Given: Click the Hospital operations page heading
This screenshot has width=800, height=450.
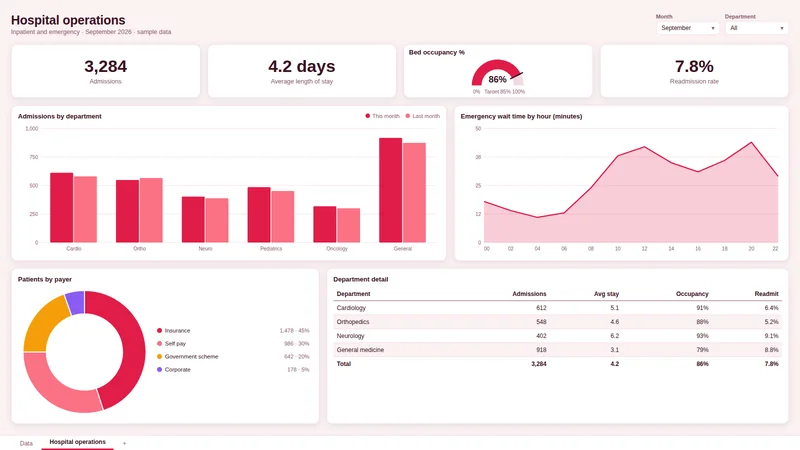Looking at the screenshot, I should coord(68,20).
